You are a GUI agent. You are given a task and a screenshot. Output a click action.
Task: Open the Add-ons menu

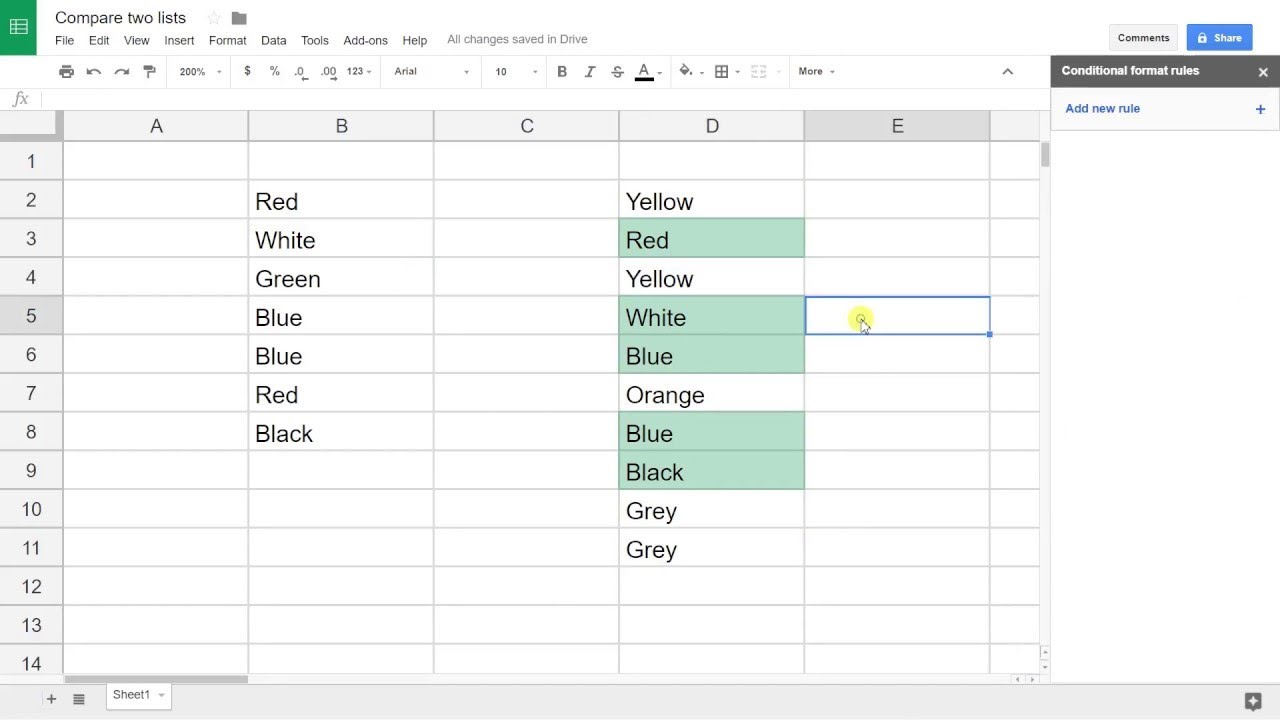point(365,40)
